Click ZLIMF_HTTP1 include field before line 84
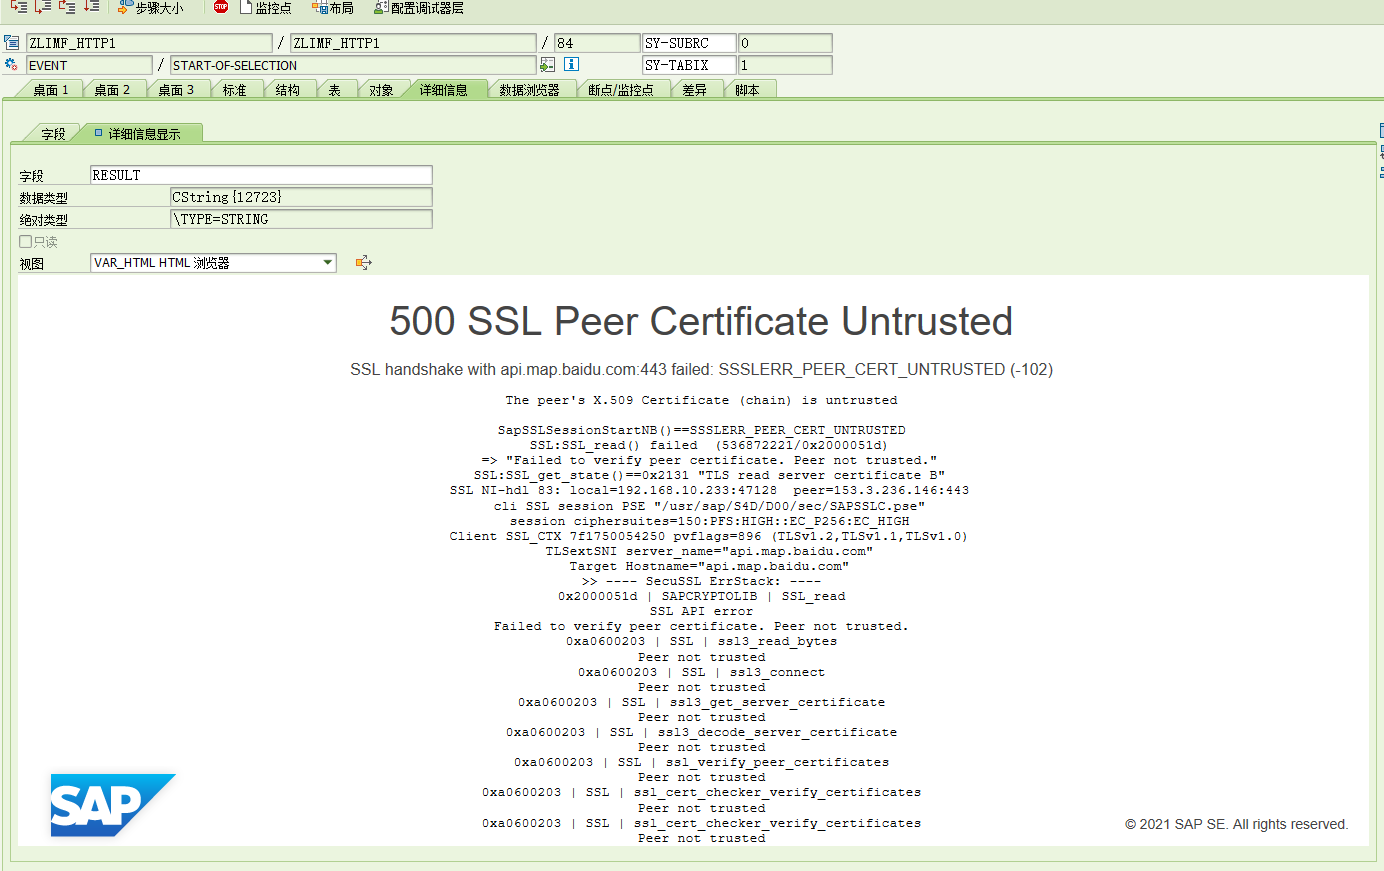Viewport: 1384px width, 871px height. point(413,43)
